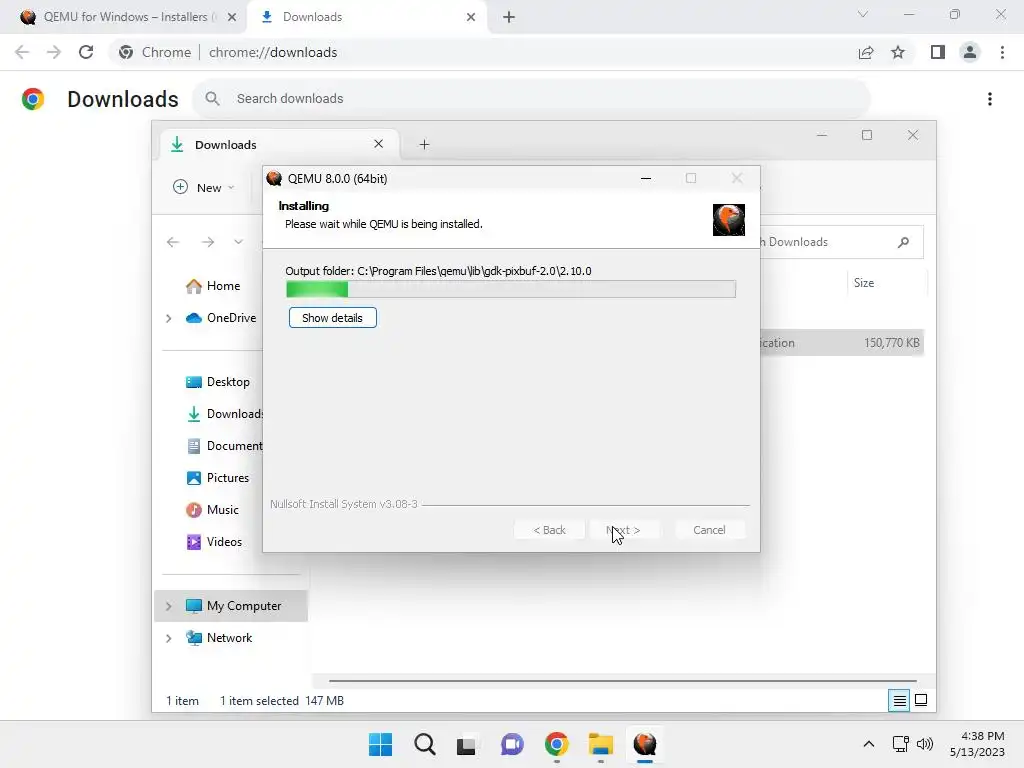Select the 150,770 KB file row
Image resolution: width=1024 pixels, height=768 pixels.
point(842,343)
